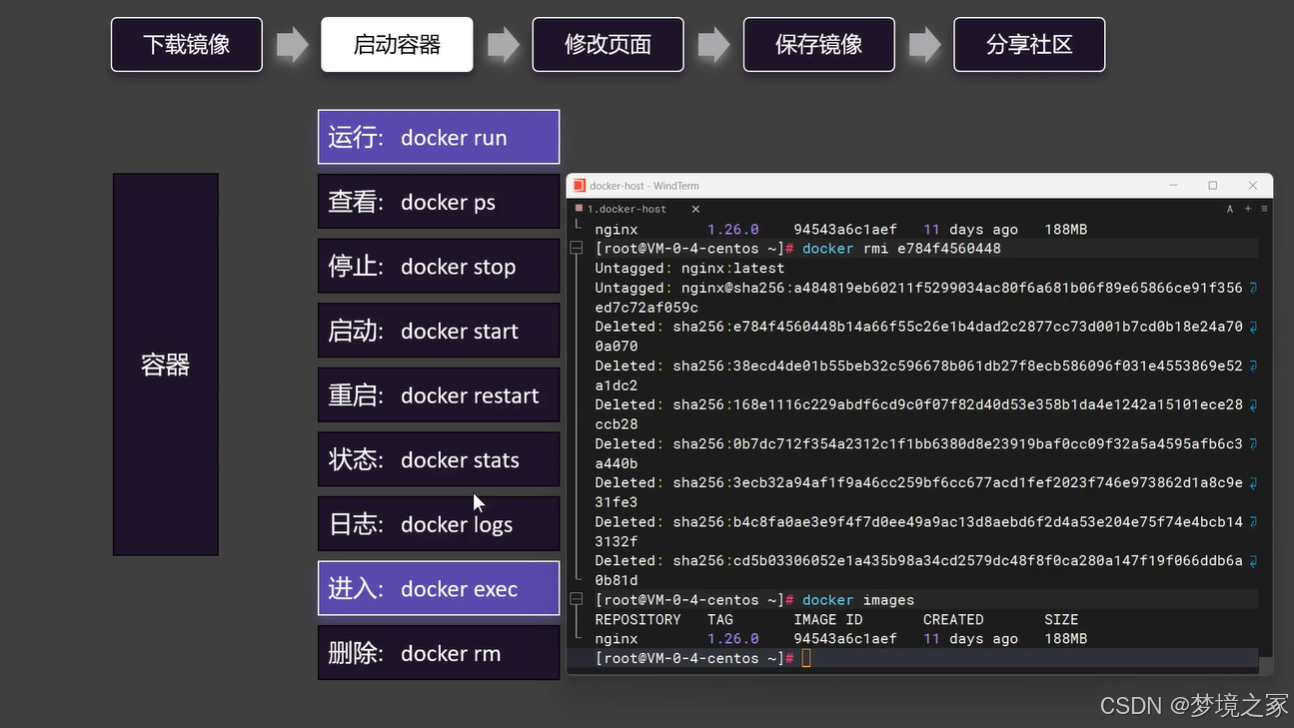
Task: Maximize the WindTerm window
Action: [x=1212, y=186]
